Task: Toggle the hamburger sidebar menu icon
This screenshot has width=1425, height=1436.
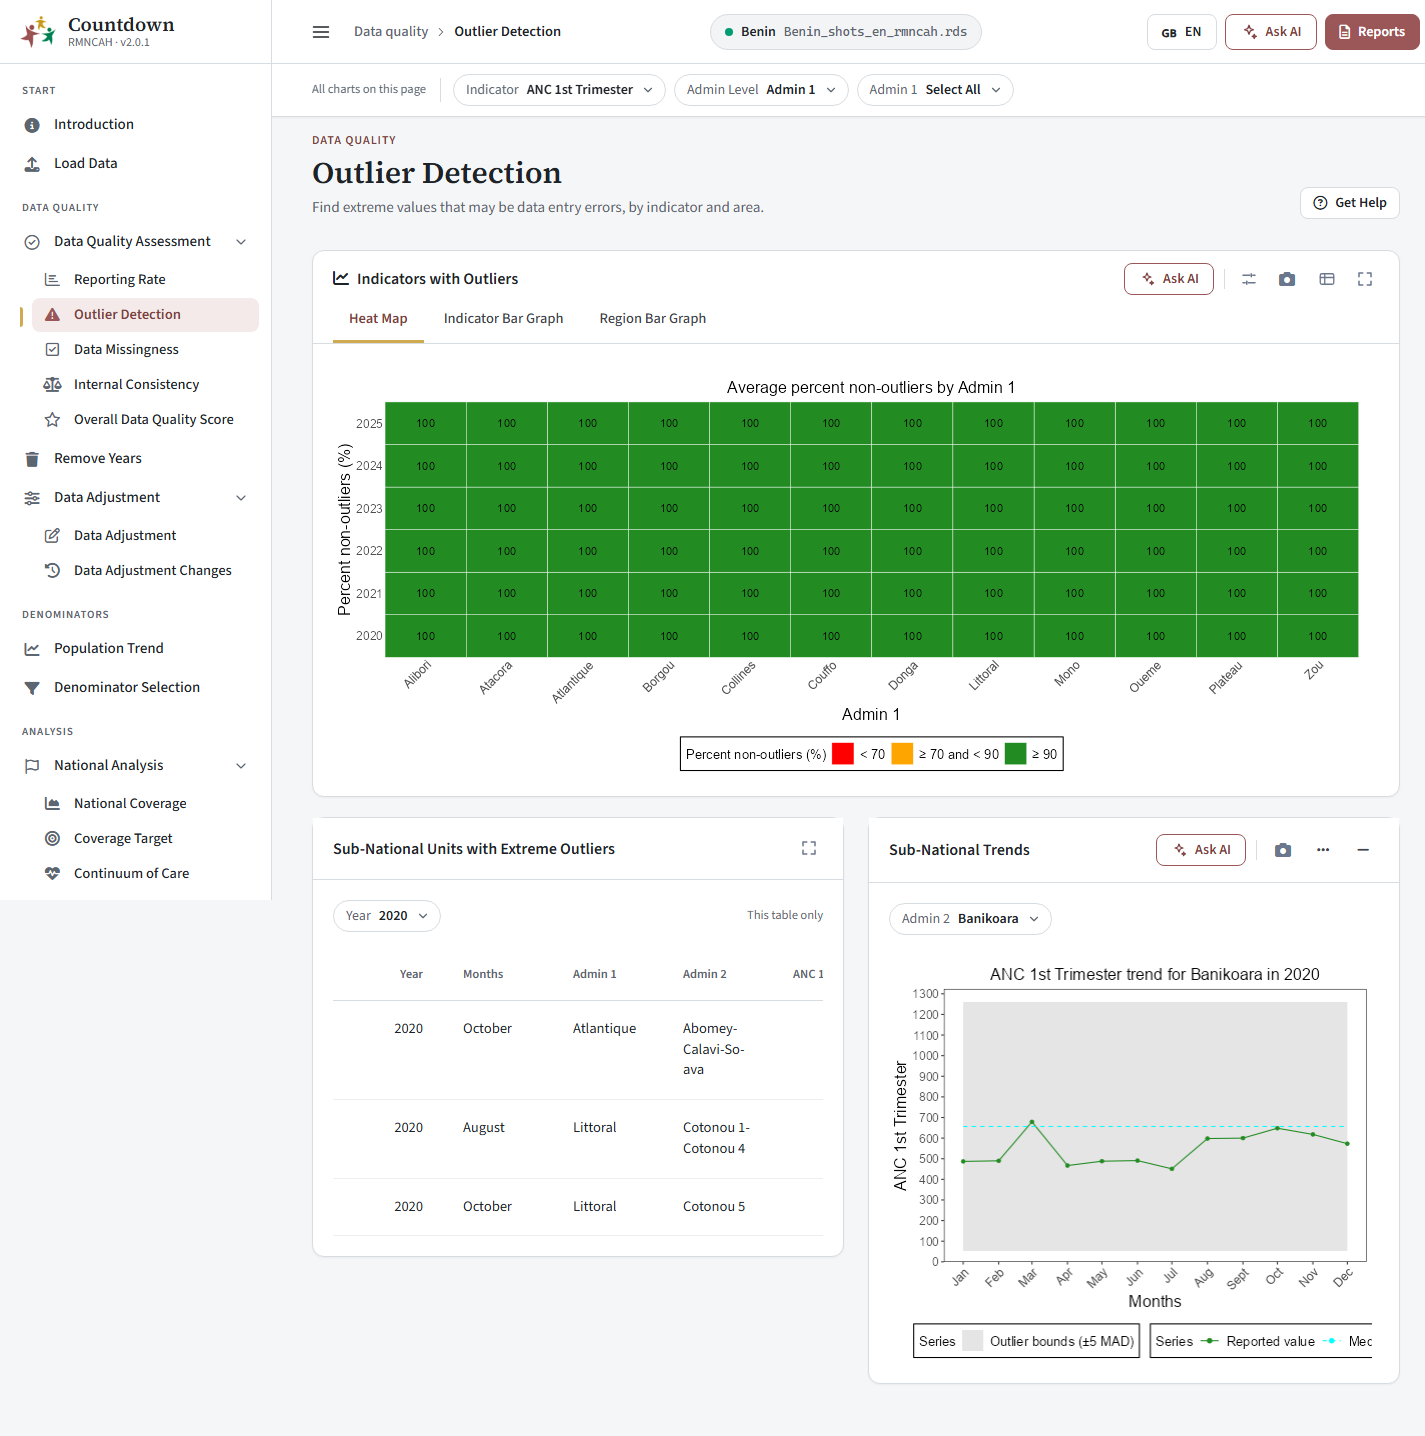Action: 321,32
